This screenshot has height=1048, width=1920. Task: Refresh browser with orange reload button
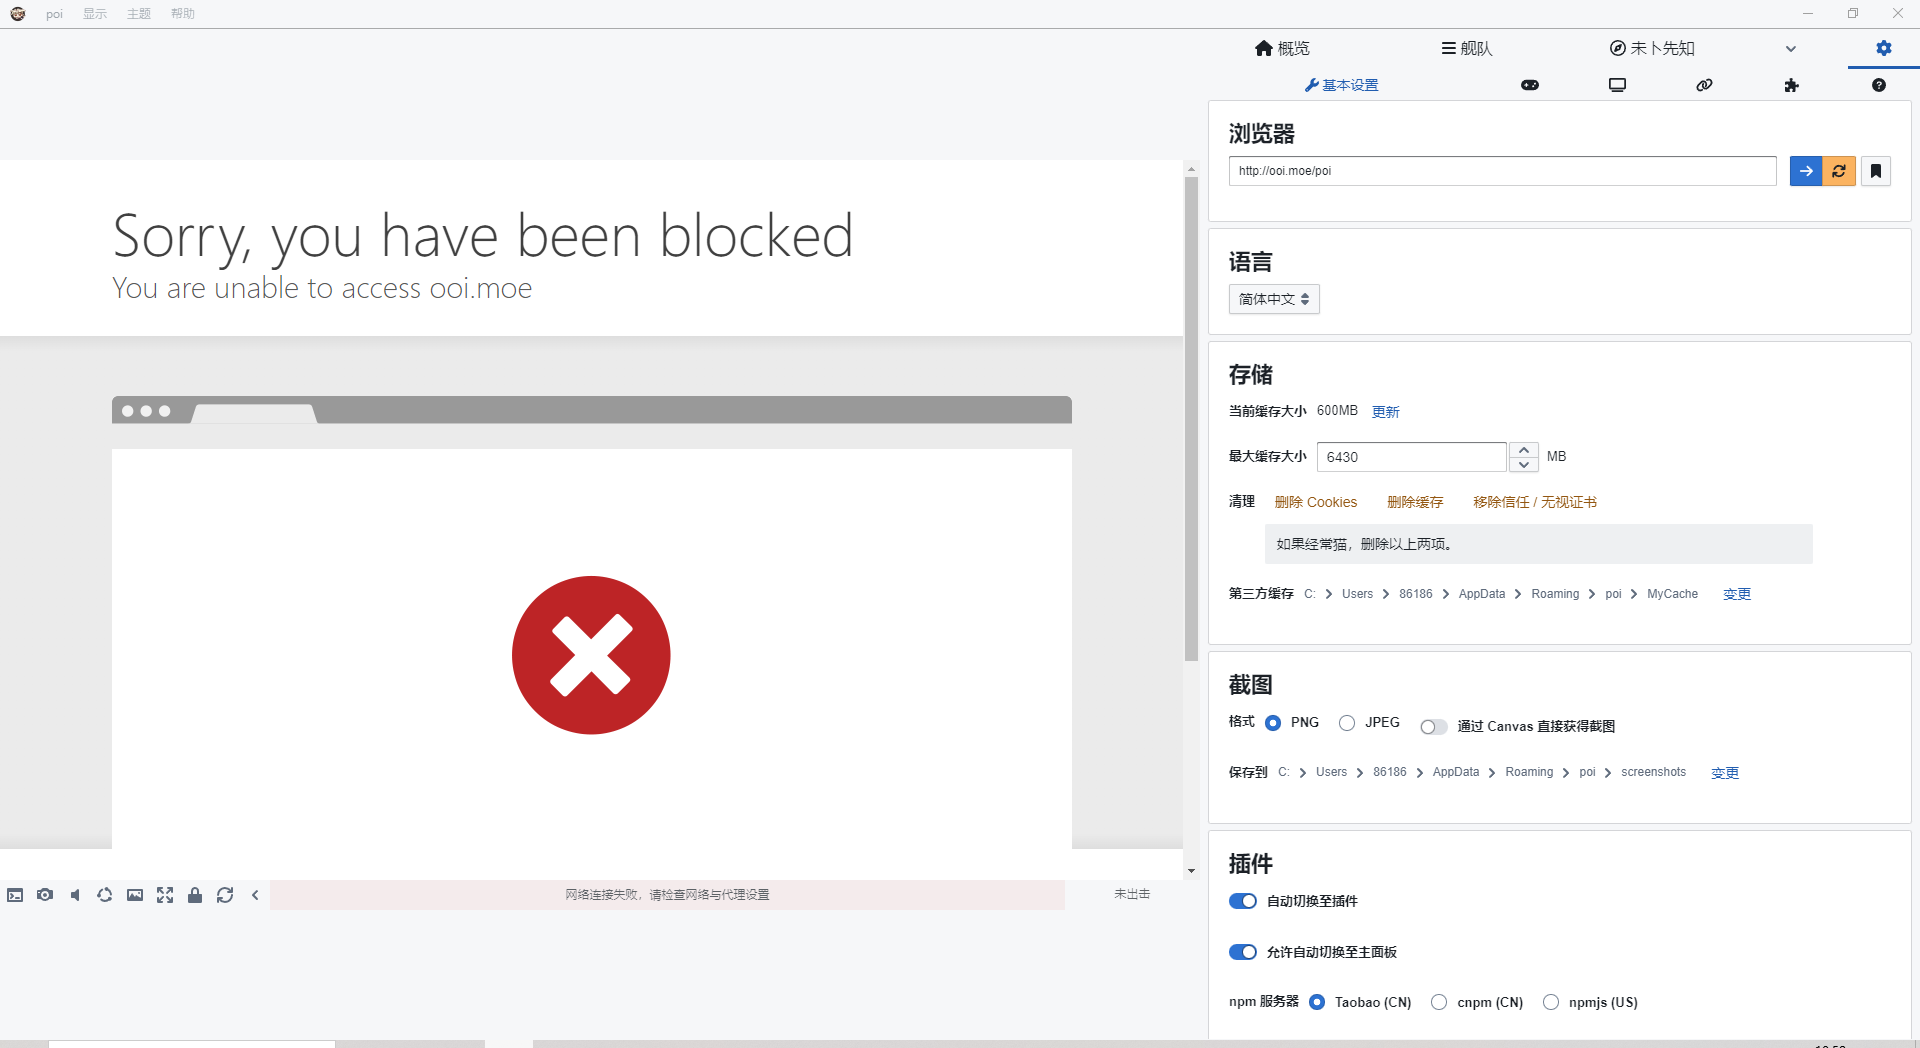(x=1839, y=171)
